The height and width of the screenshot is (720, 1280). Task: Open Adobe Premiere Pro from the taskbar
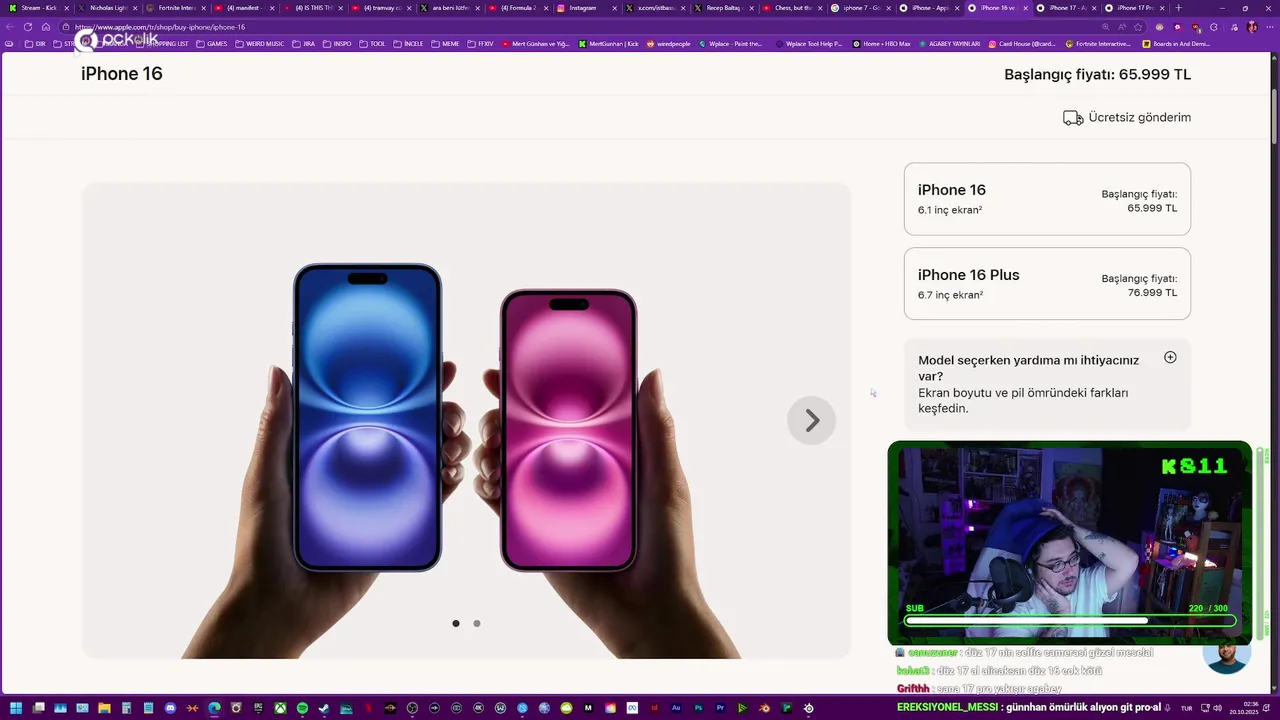click(x=720, y=709)
